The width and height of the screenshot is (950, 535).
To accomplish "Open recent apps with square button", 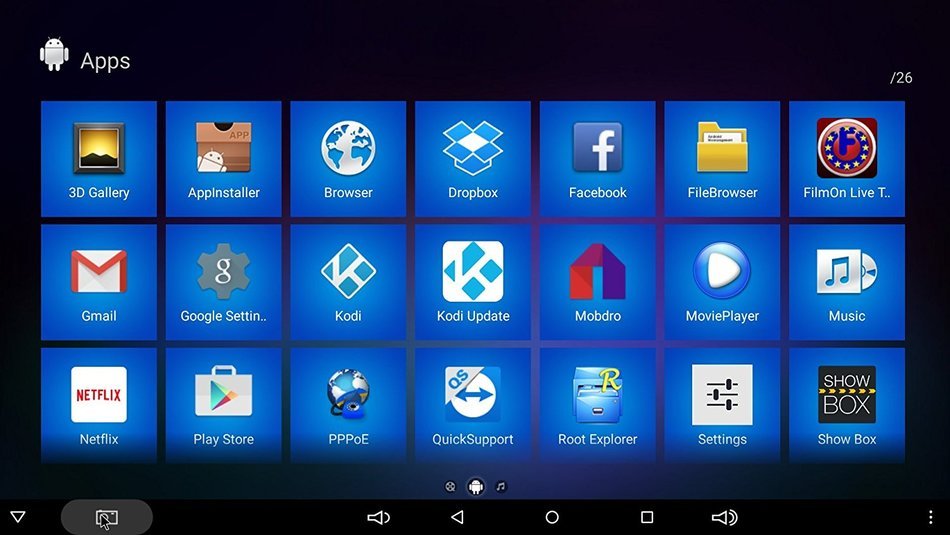I will [647, 517].
